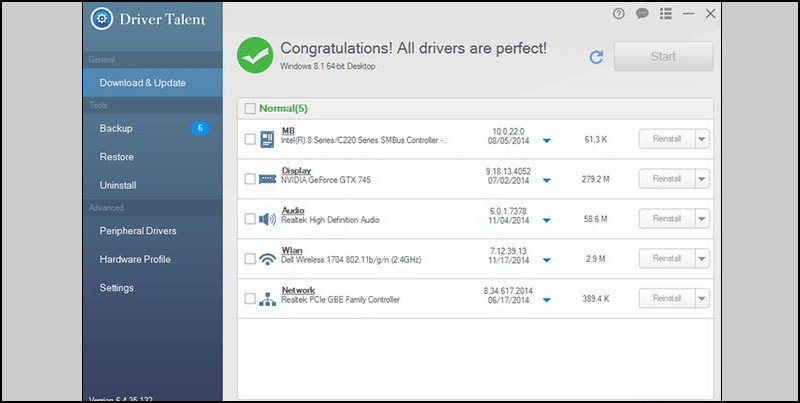Click 'Realtek High Definition Audio' text
Screen dimensions: 800x403
330,220
